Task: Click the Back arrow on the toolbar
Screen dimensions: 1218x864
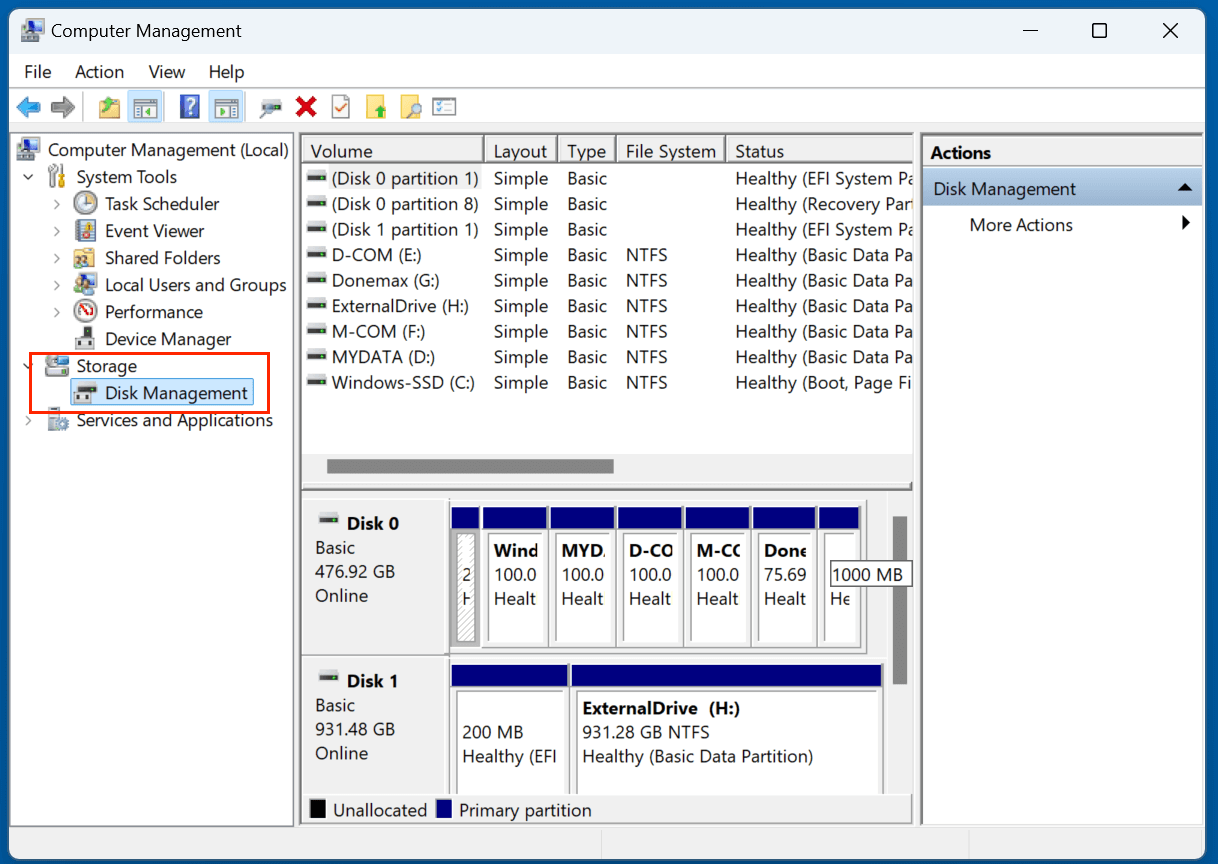Action: click(28, 107)
